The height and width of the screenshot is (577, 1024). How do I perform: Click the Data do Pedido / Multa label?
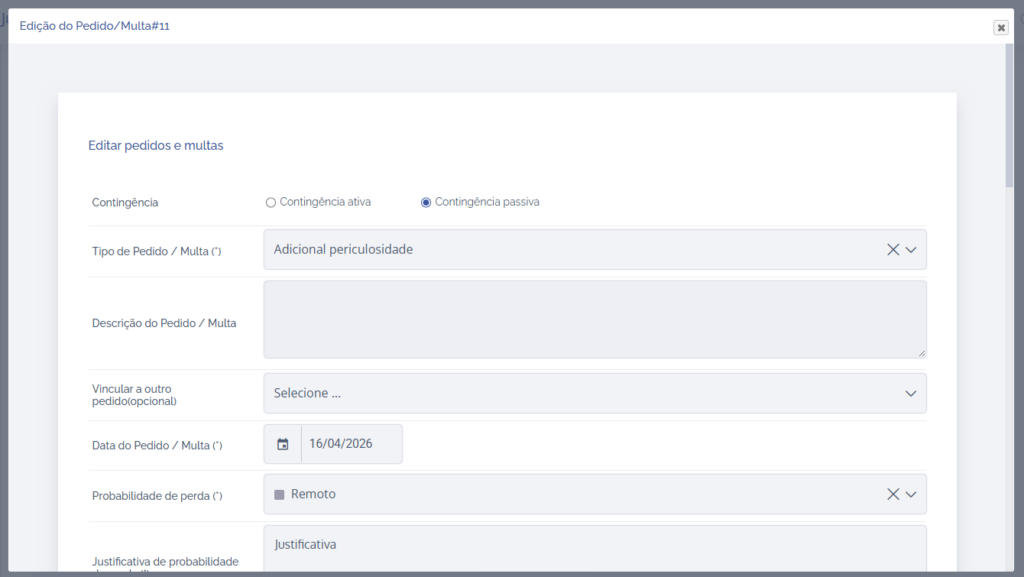(x=156, y=445)
